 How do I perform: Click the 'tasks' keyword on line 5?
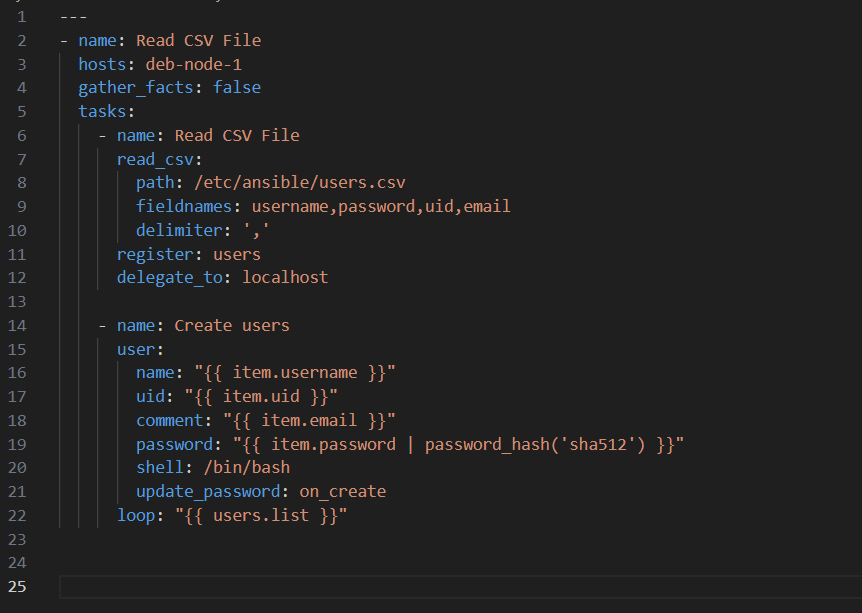[102, 112]
